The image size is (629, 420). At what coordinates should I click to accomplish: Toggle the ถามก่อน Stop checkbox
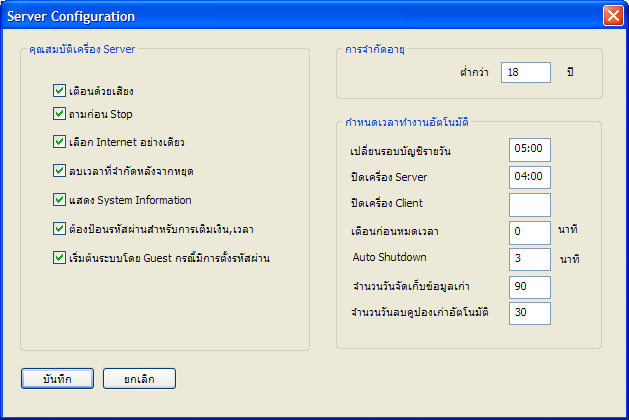point(59,114)
